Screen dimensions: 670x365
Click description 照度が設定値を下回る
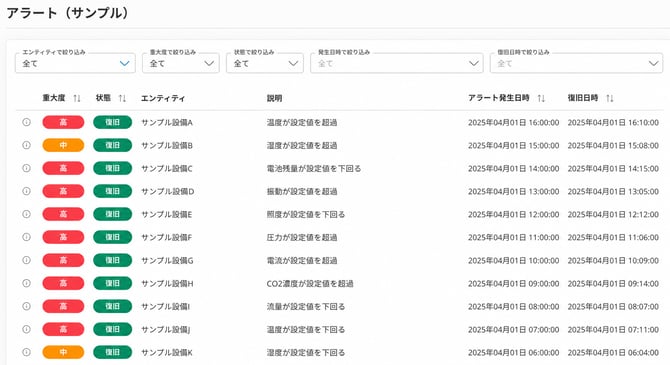coord(306,215)
